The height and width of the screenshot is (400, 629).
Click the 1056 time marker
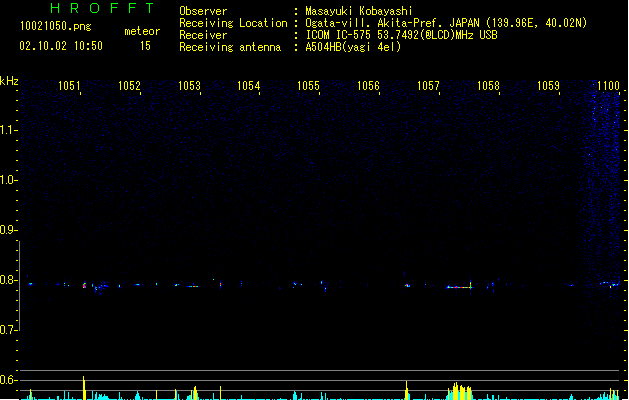click(368, 86)
